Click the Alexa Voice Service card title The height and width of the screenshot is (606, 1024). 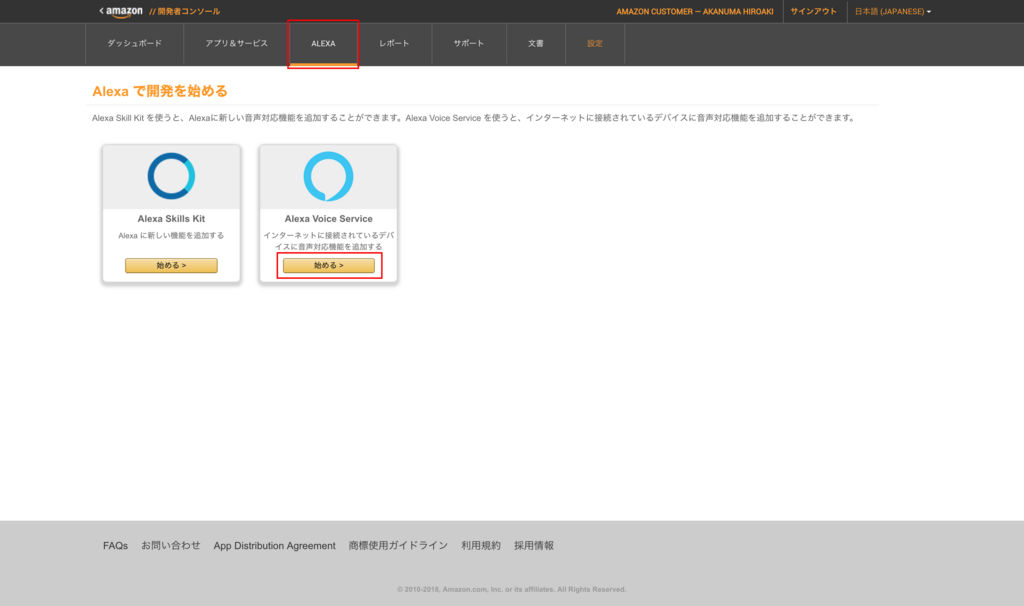click(x=328, y=219)
